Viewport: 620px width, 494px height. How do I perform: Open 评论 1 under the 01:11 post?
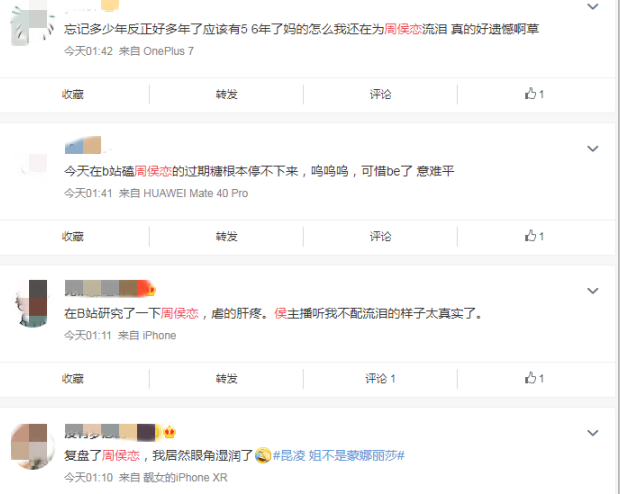point(380,379)
